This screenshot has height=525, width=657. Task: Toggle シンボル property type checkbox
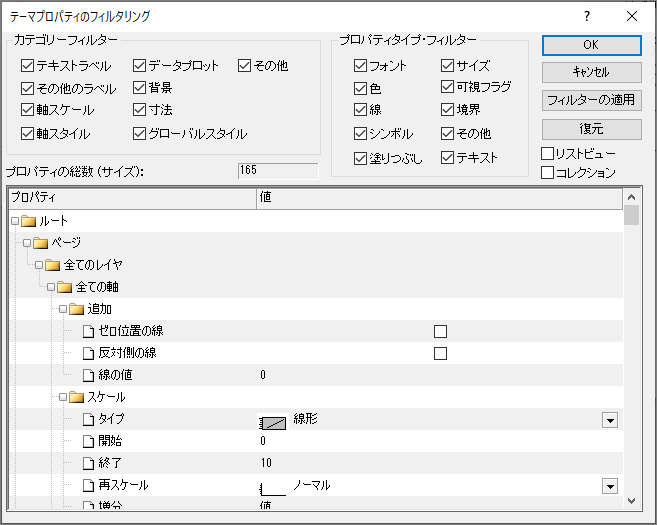click(360, 134)
